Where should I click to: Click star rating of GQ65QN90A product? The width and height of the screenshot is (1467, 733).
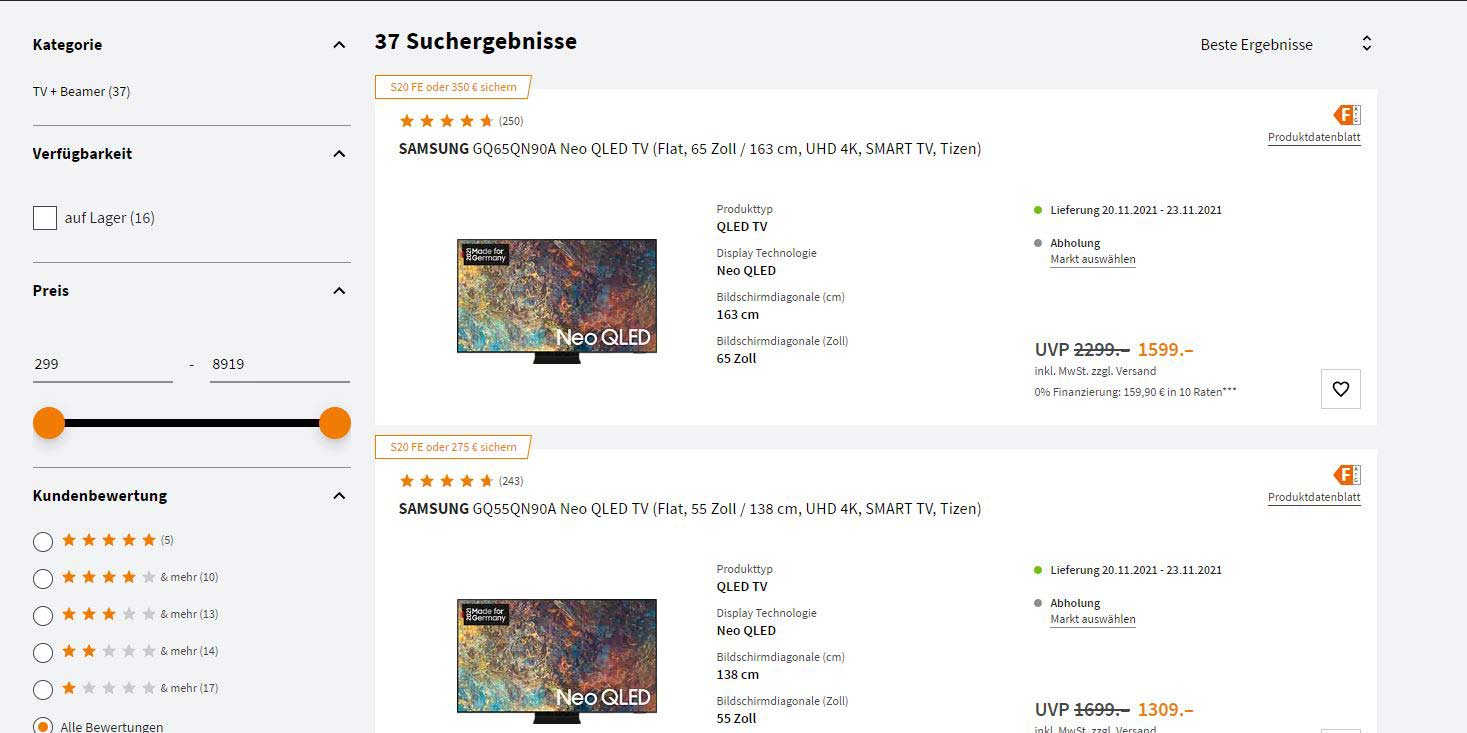click(x=446, y=121)
